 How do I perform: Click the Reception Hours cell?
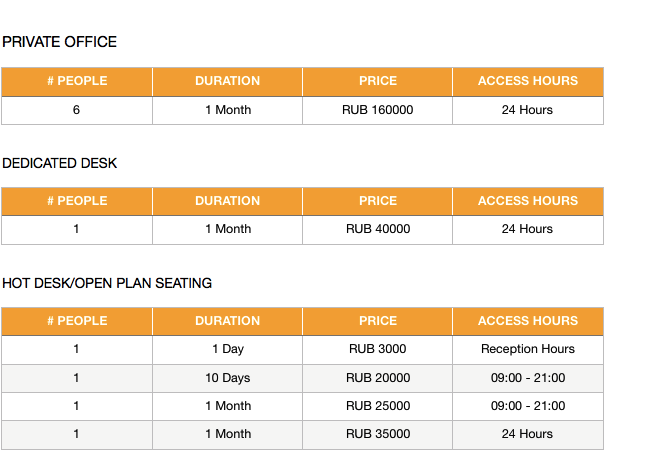point(528,350)
